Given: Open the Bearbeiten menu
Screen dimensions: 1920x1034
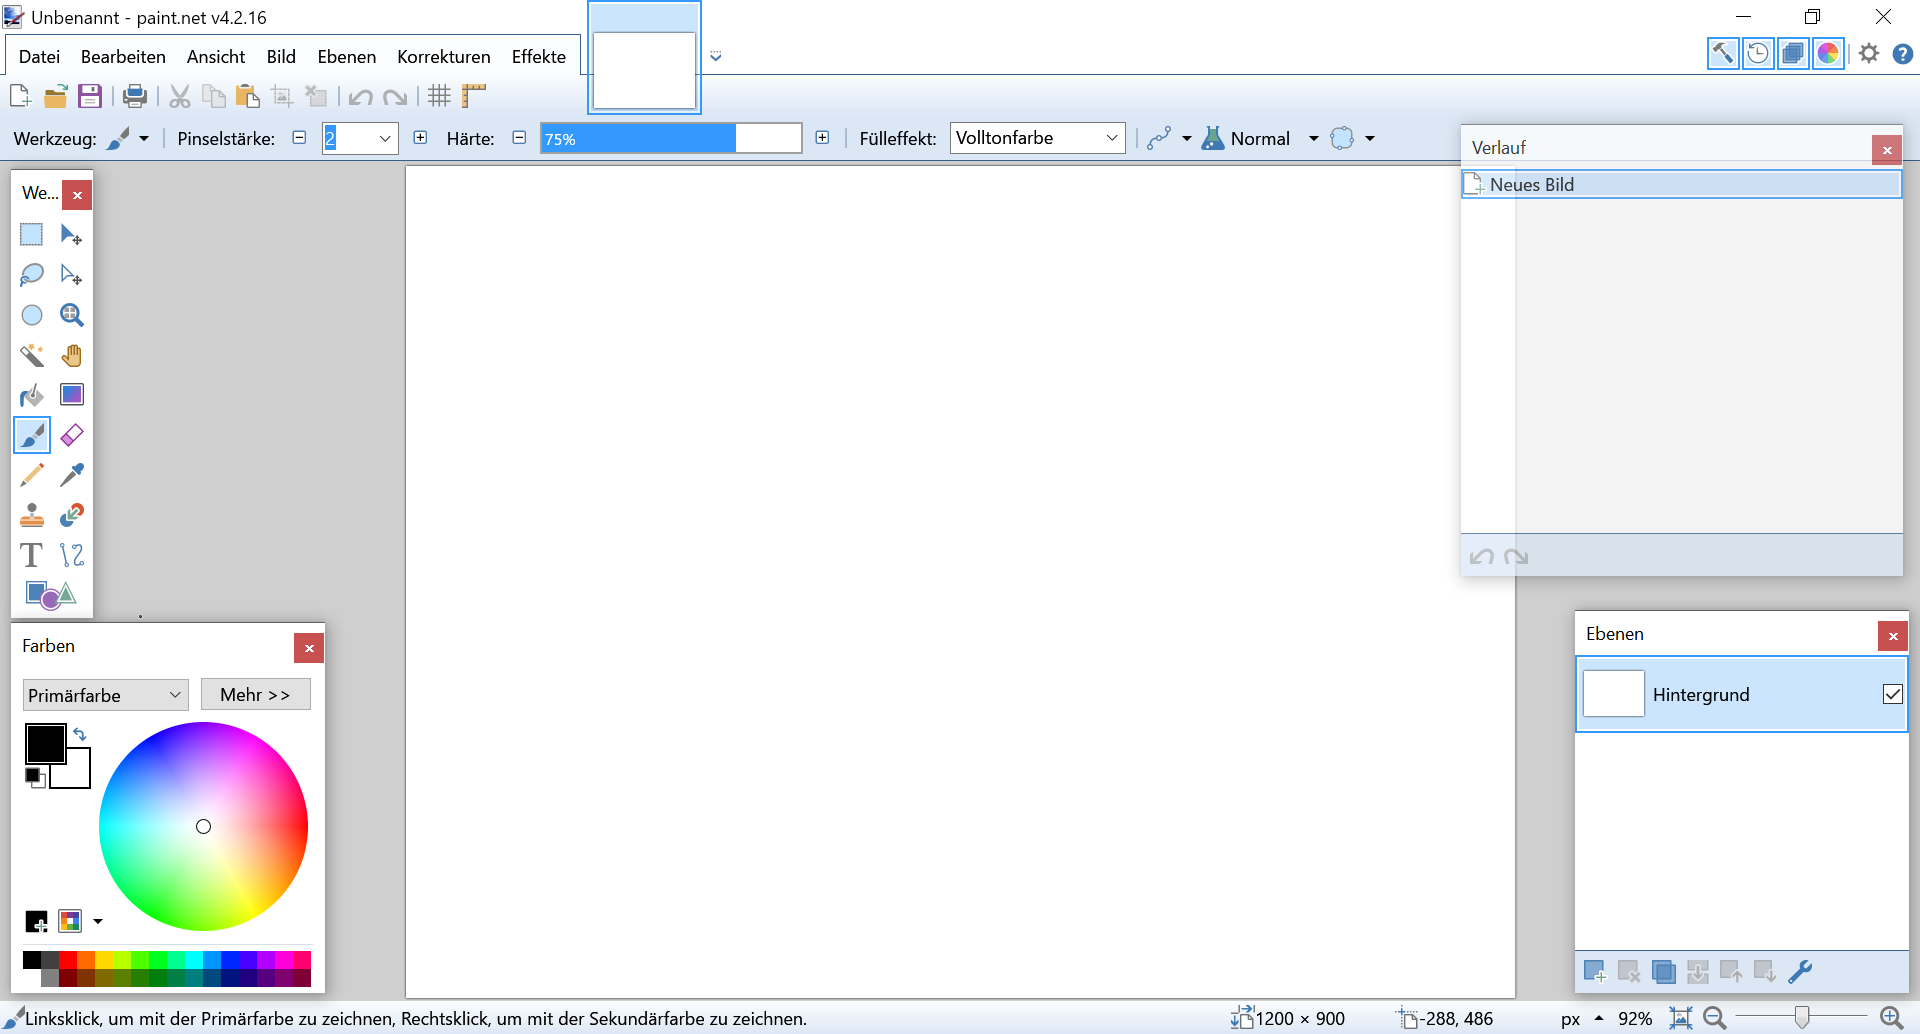Looking at the screenshot, I should [x=123, y=57].
